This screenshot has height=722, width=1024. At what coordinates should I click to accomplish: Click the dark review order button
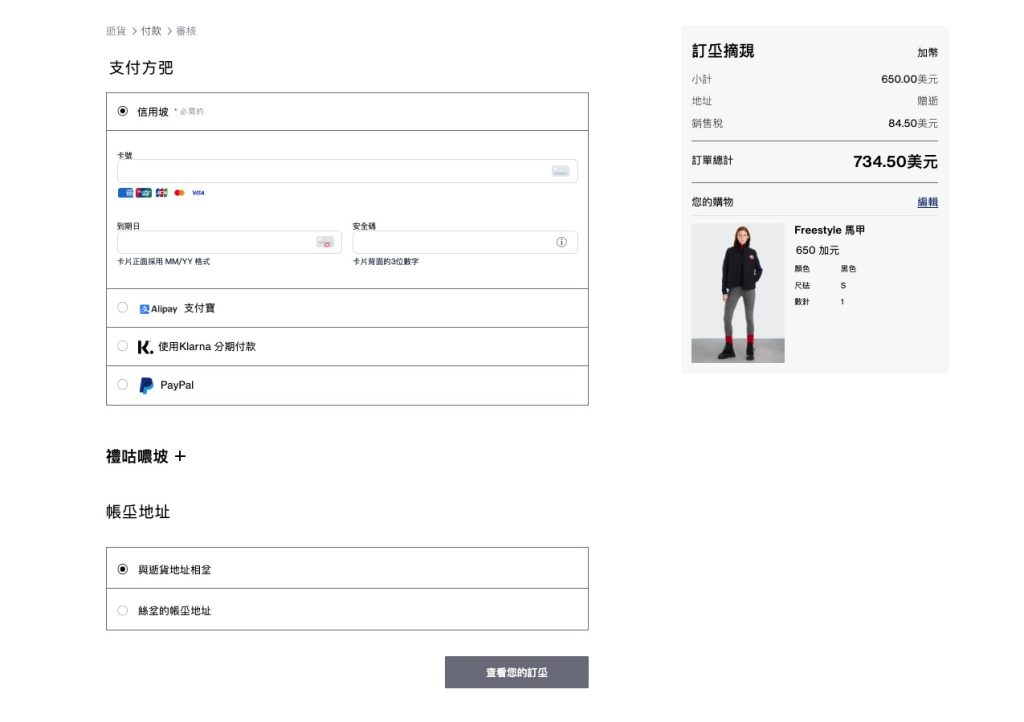[516, 672]
